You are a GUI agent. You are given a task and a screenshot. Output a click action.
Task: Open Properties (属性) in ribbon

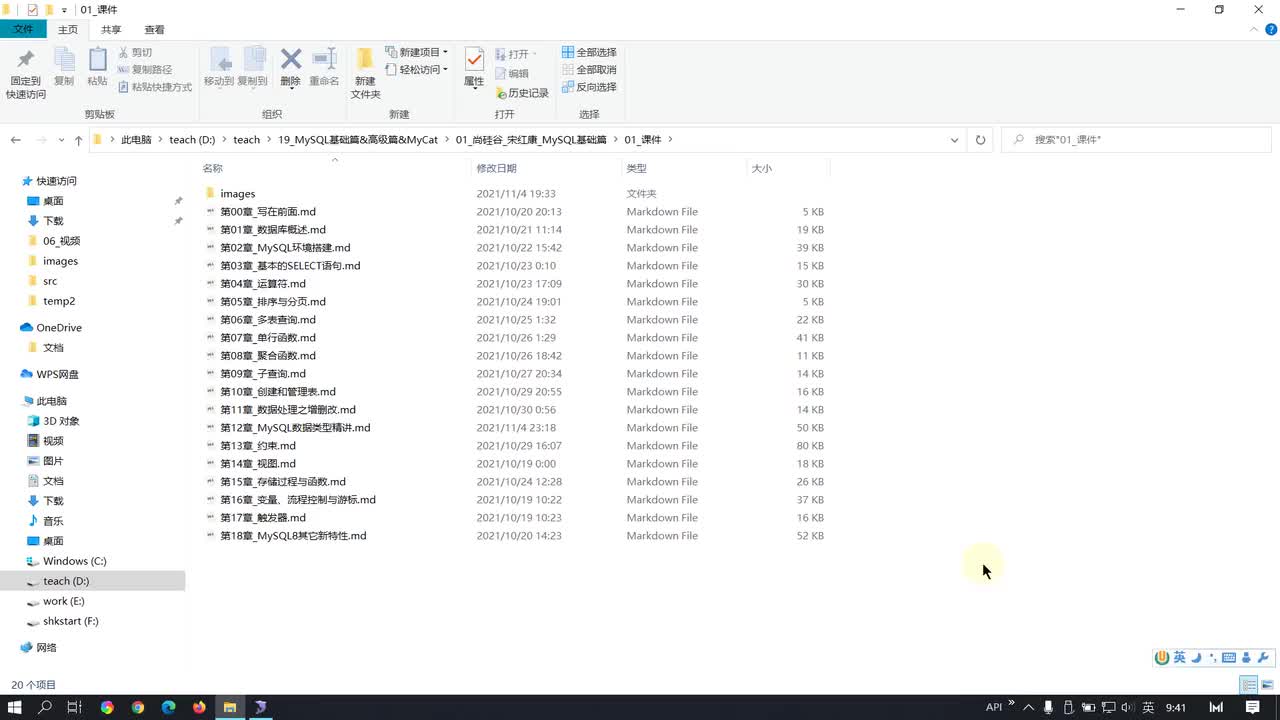(x=474, y=66)
